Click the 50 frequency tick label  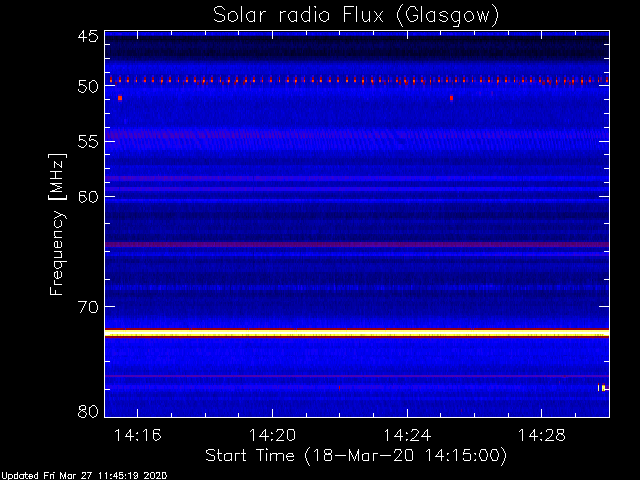pos(88,86)
